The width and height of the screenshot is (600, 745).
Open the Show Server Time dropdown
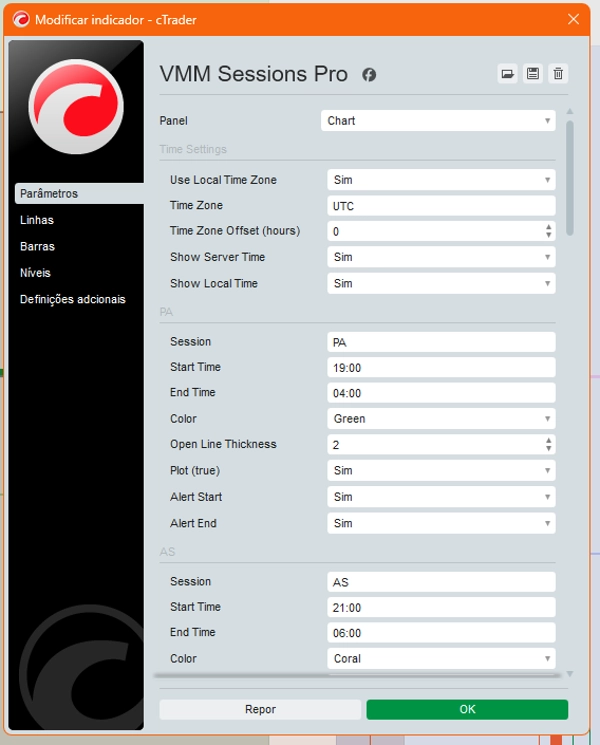[441, 257]
